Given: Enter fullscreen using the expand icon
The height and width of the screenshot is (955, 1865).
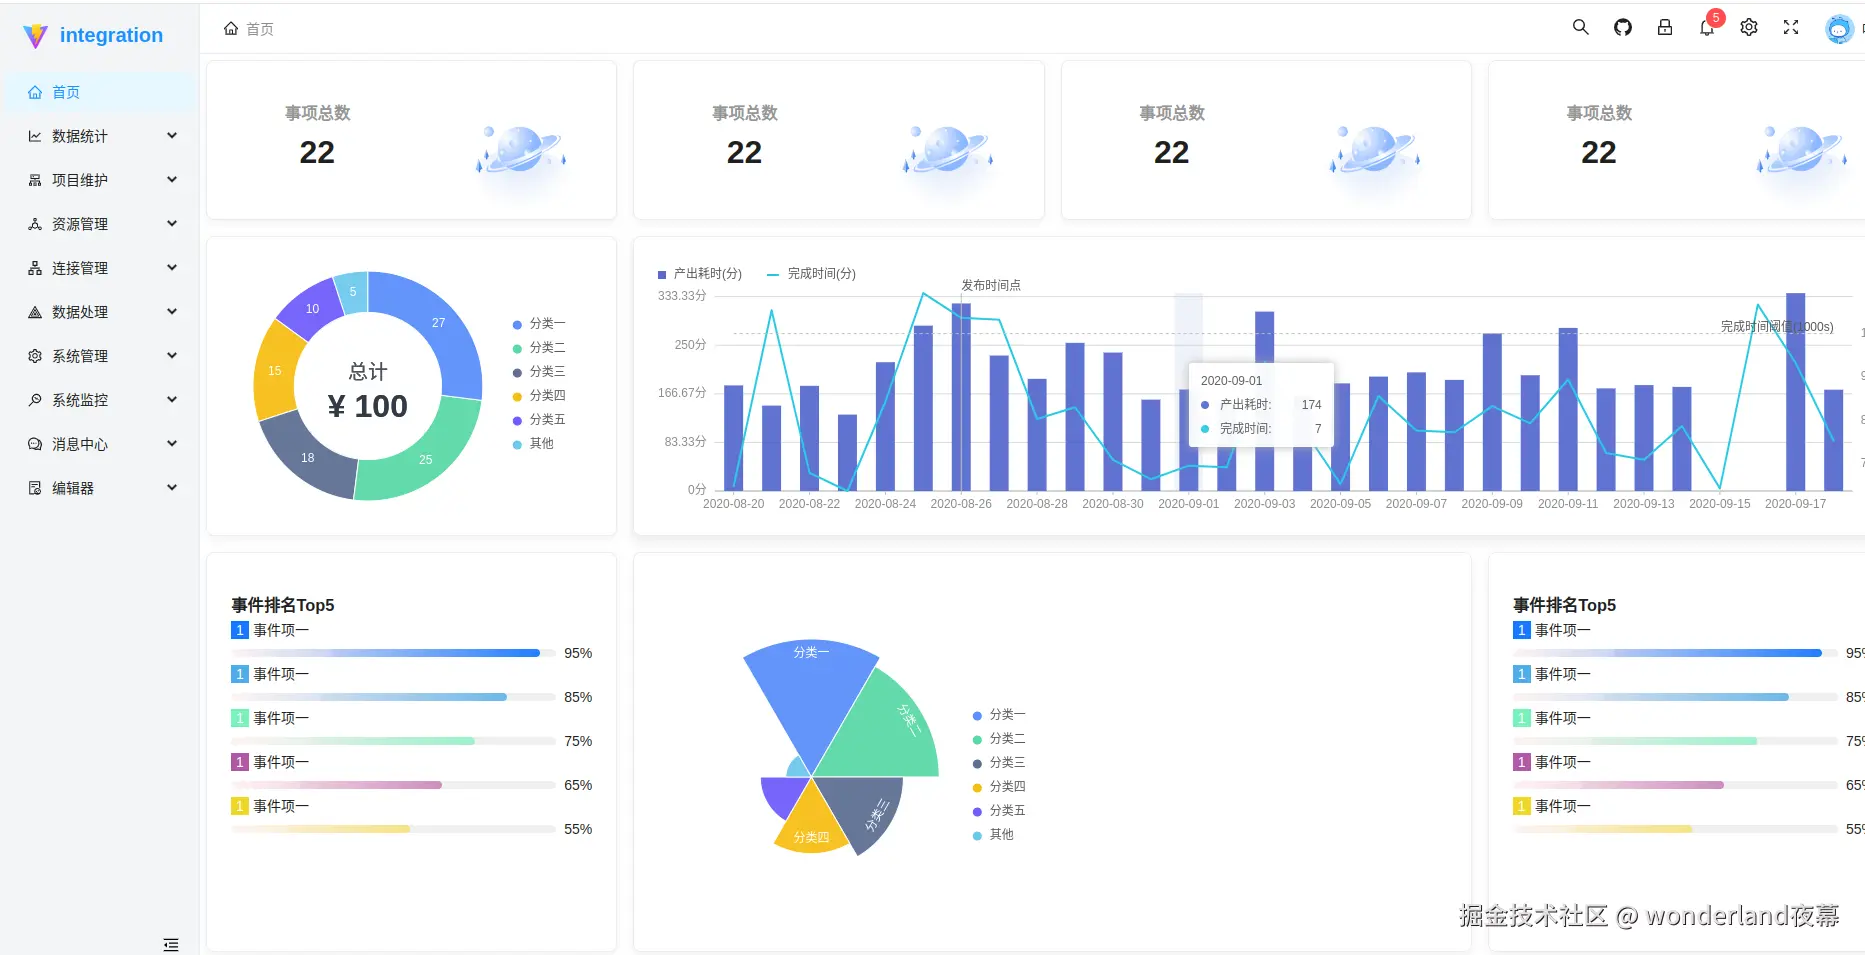Looking at the screenshot, I should click(1790, 27).
